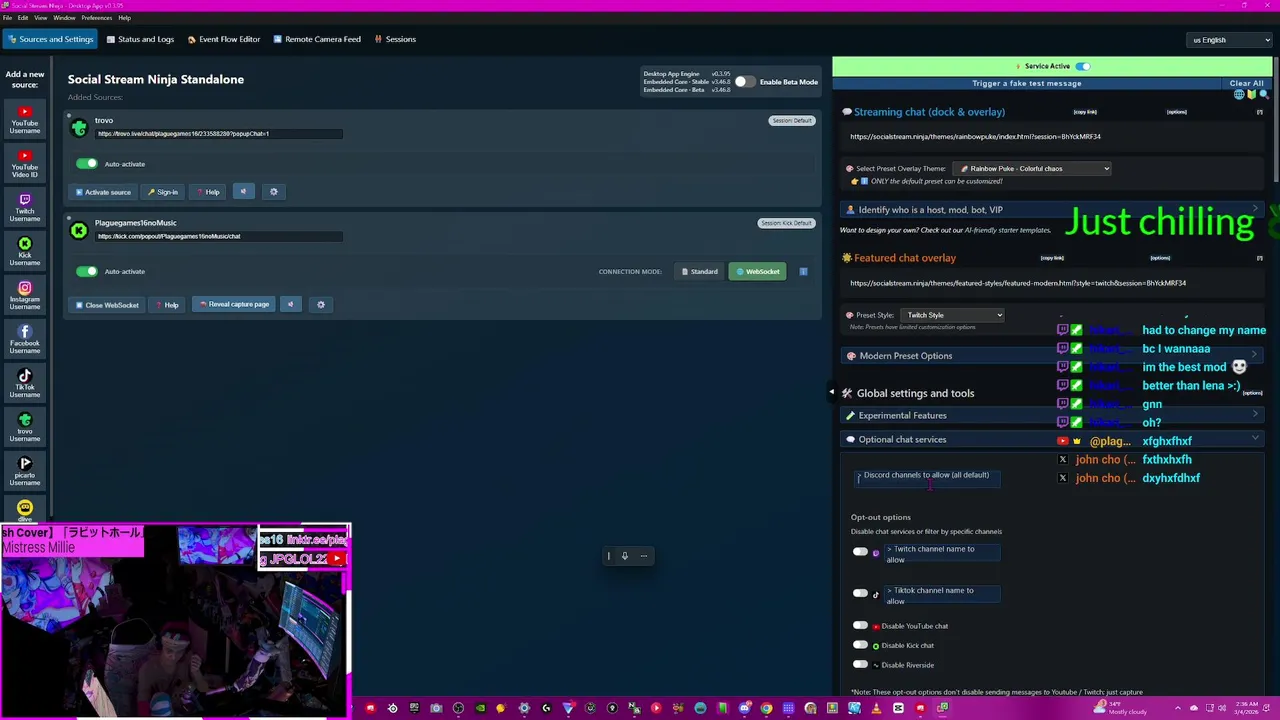The image size is (1280, 720).
Task: Open the taskbar weather widget
Action: [1123, 707]
